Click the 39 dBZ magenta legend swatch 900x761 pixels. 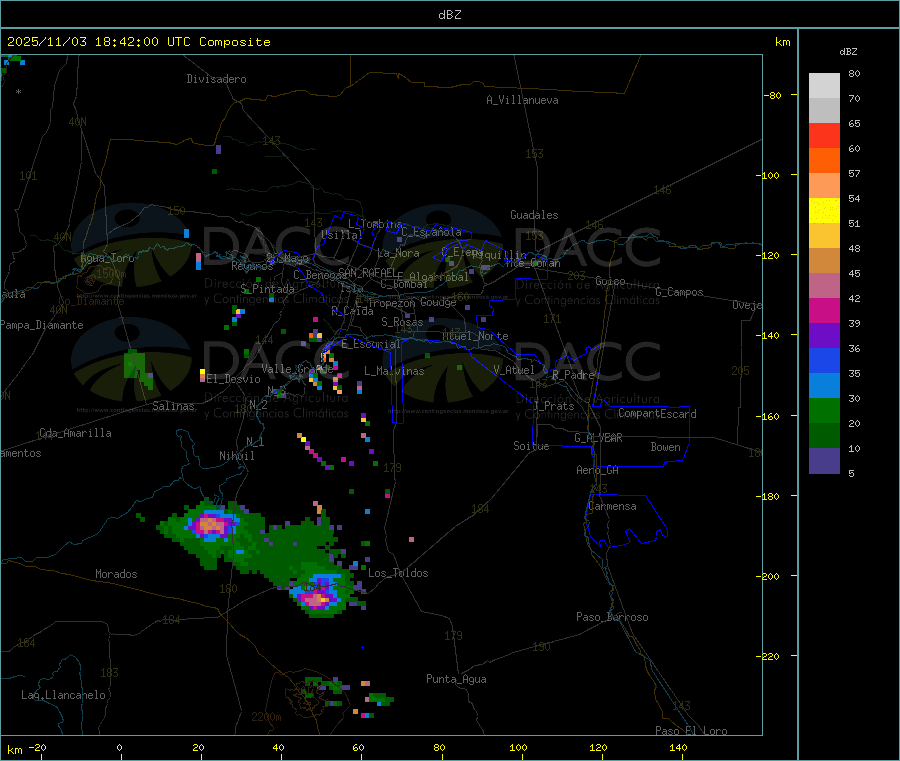(824, 310)
